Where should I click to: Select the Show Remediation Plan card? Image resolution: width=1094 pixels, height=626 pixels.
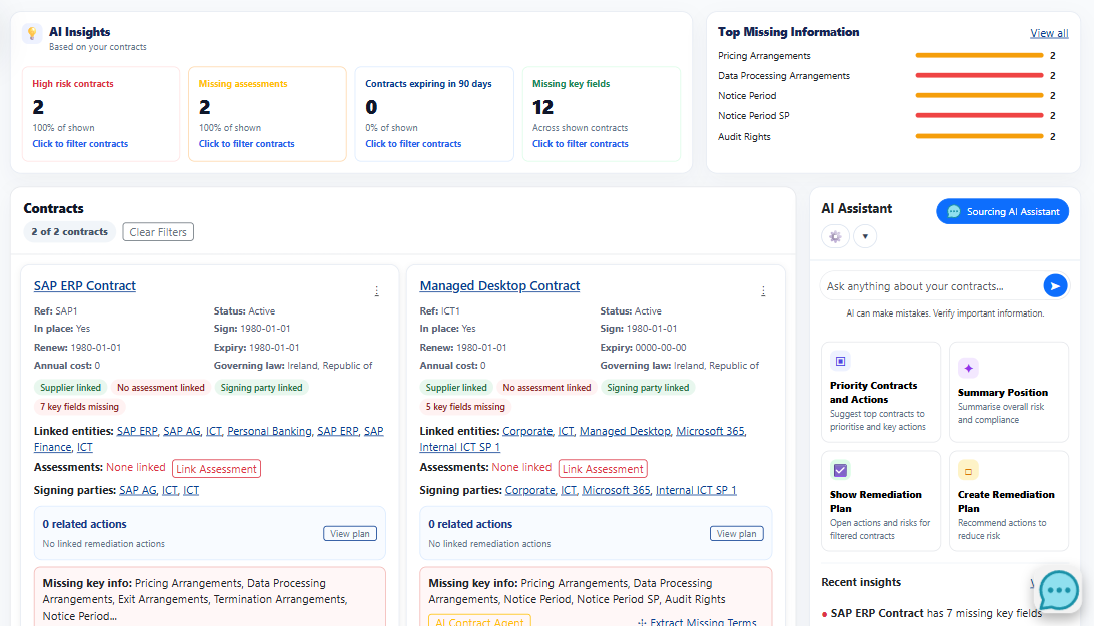point(881,501)
